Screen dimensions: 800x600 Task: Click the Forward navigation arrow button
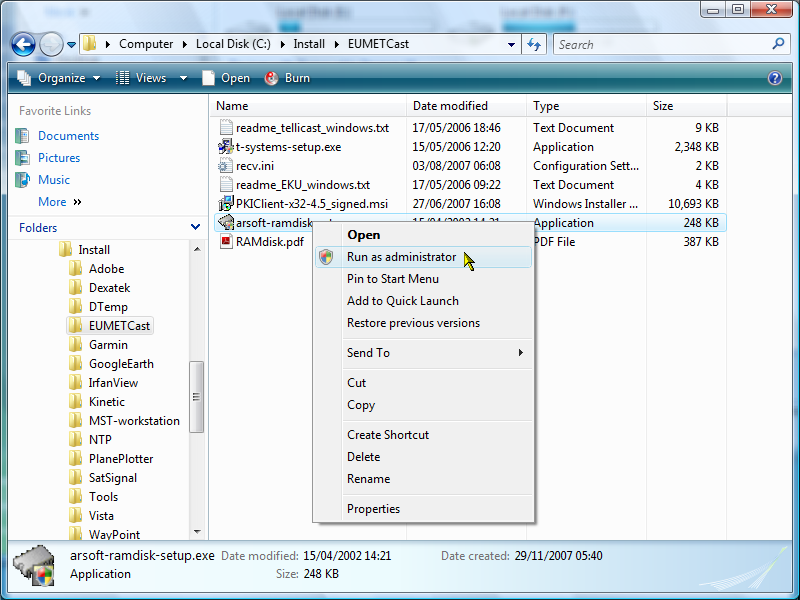point(51,44)
